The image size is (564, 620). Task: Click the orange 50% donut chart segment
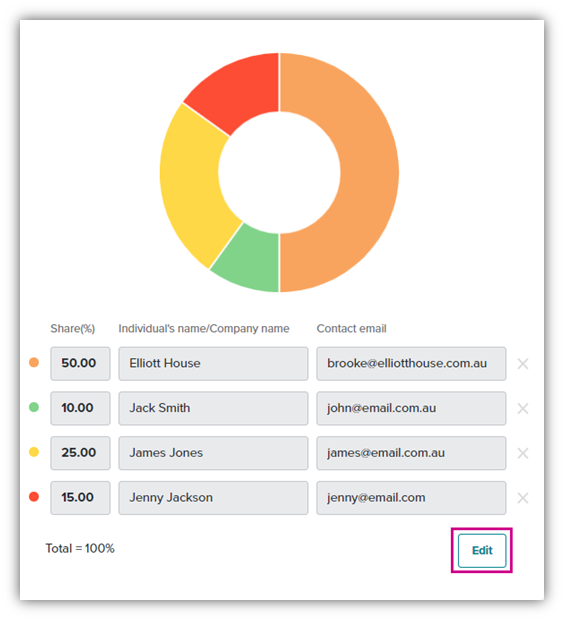click(x=369, y=173)
